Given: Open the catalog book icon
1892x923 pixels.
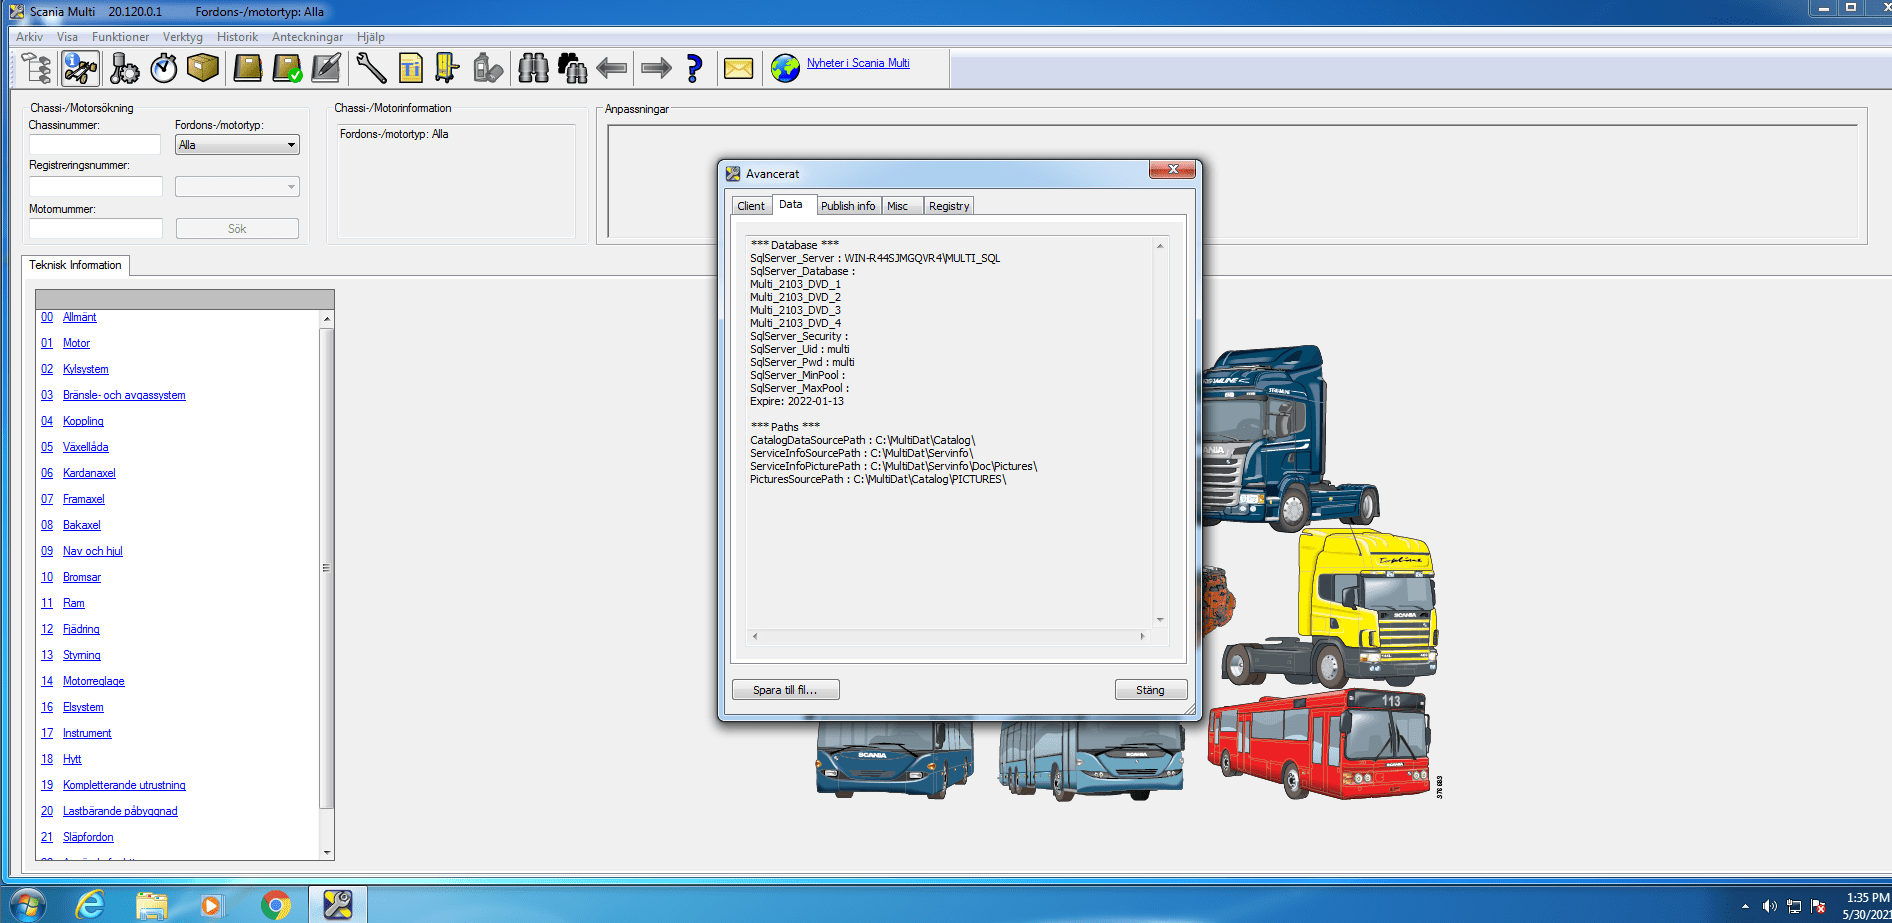Looking at the screenshot, I should (x=246, y=67).
